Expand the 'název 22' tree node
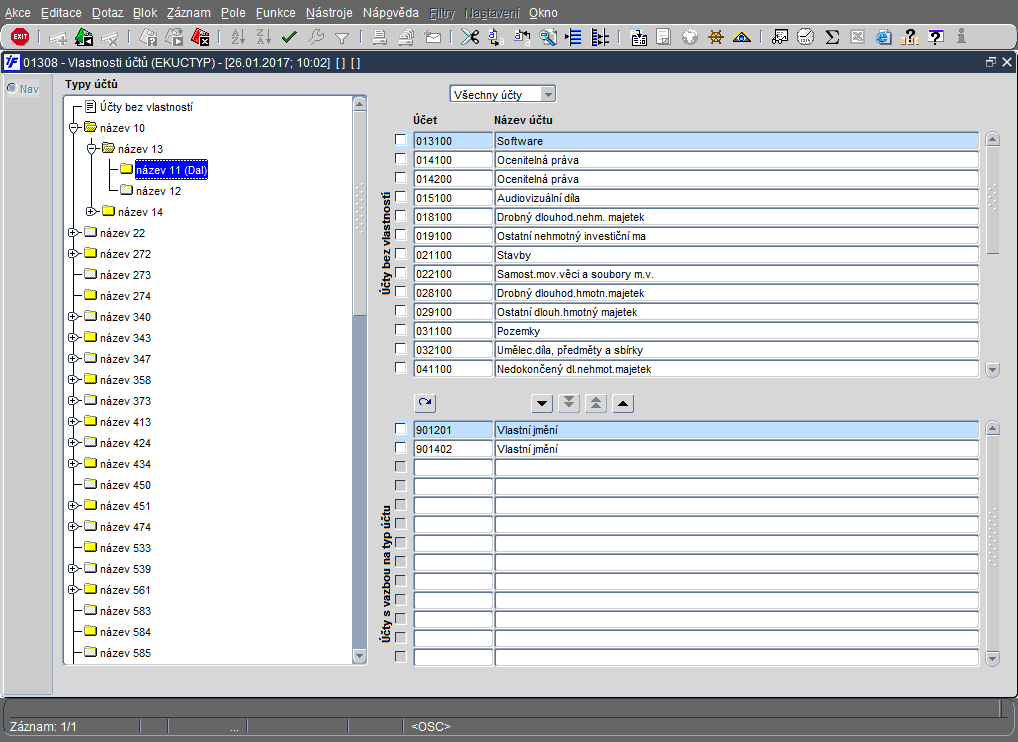Image resolution: width=1018 pixels, height=742 pixels. [x=73, y=233]
